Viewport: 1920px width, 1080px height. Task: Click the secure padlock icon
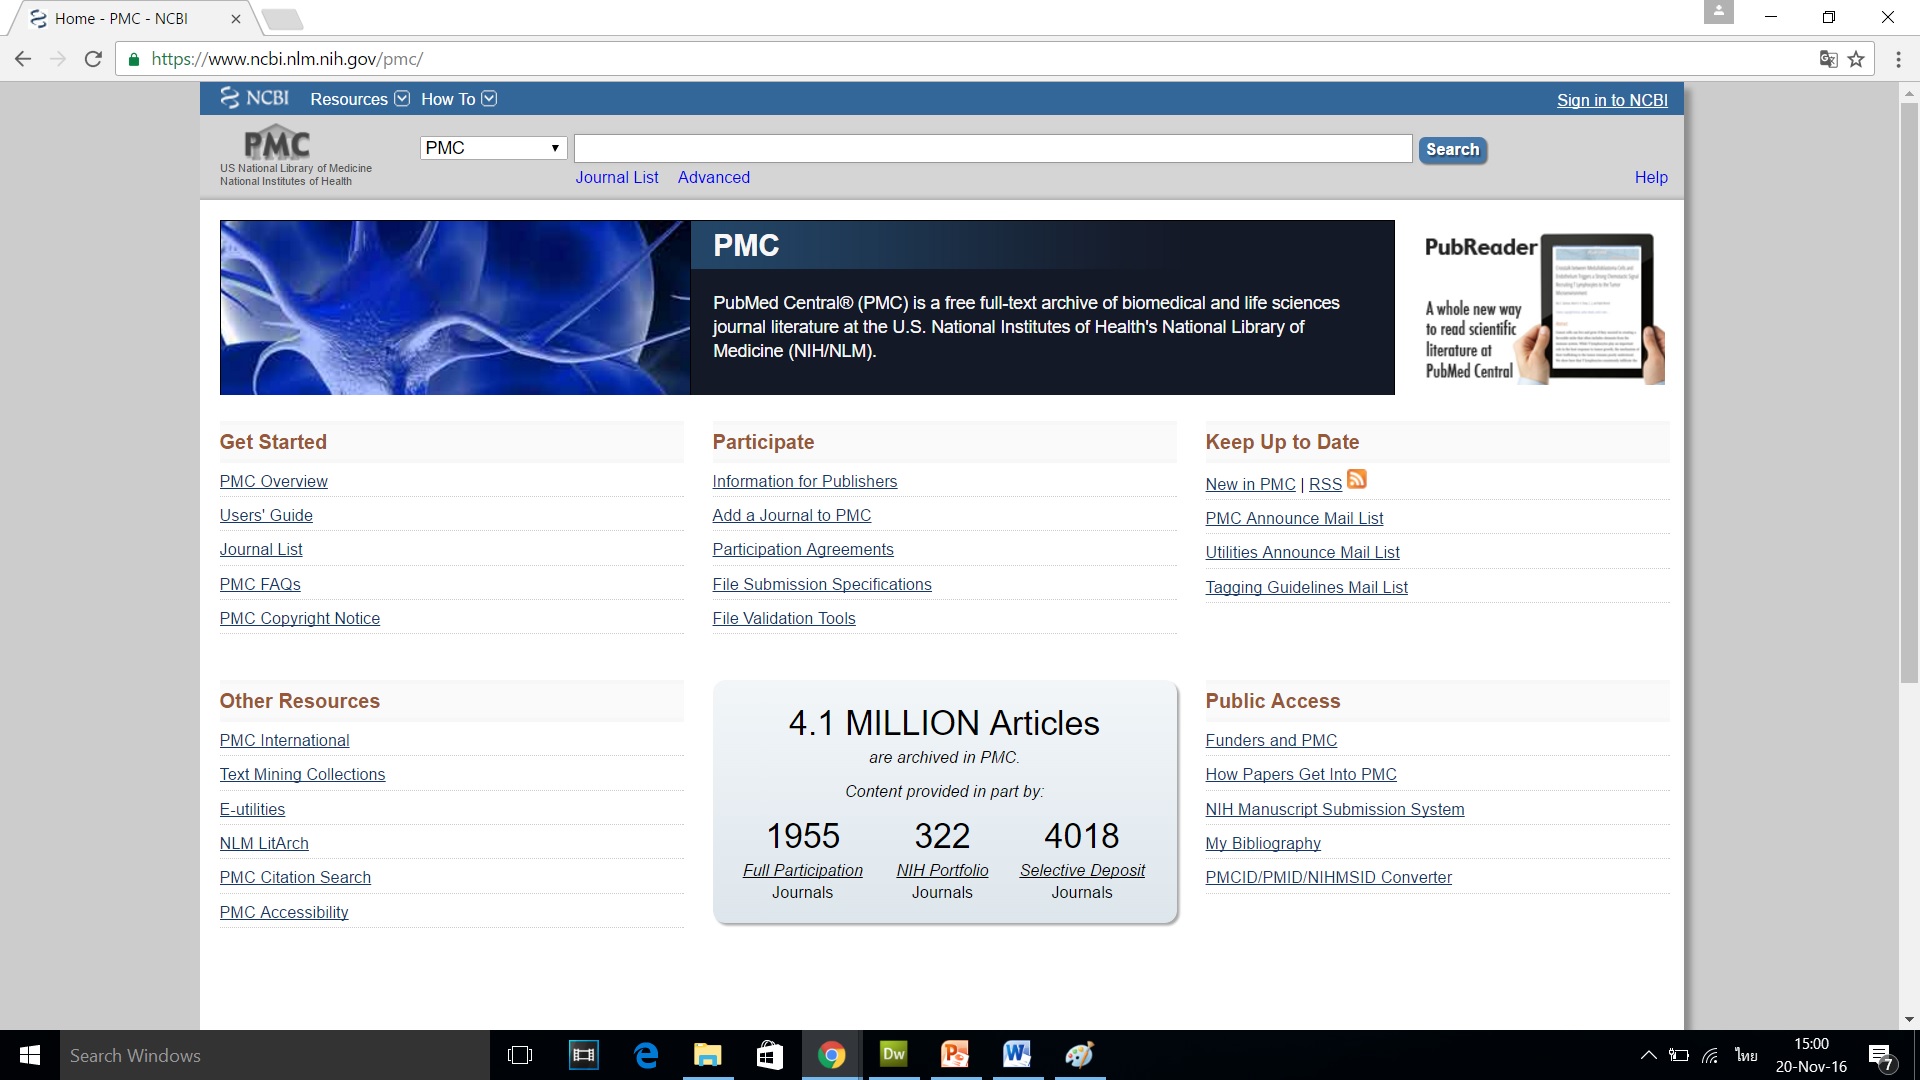coord(133,59)
